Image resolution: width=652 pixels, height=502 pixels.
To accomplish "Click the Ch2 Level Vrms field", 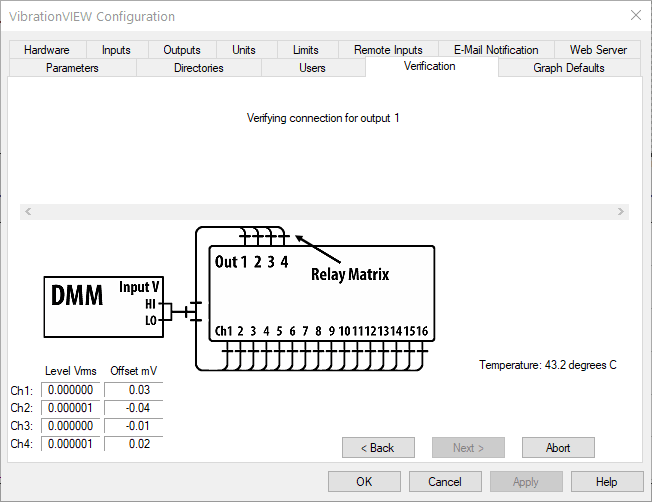I will [x=71, y=408].
